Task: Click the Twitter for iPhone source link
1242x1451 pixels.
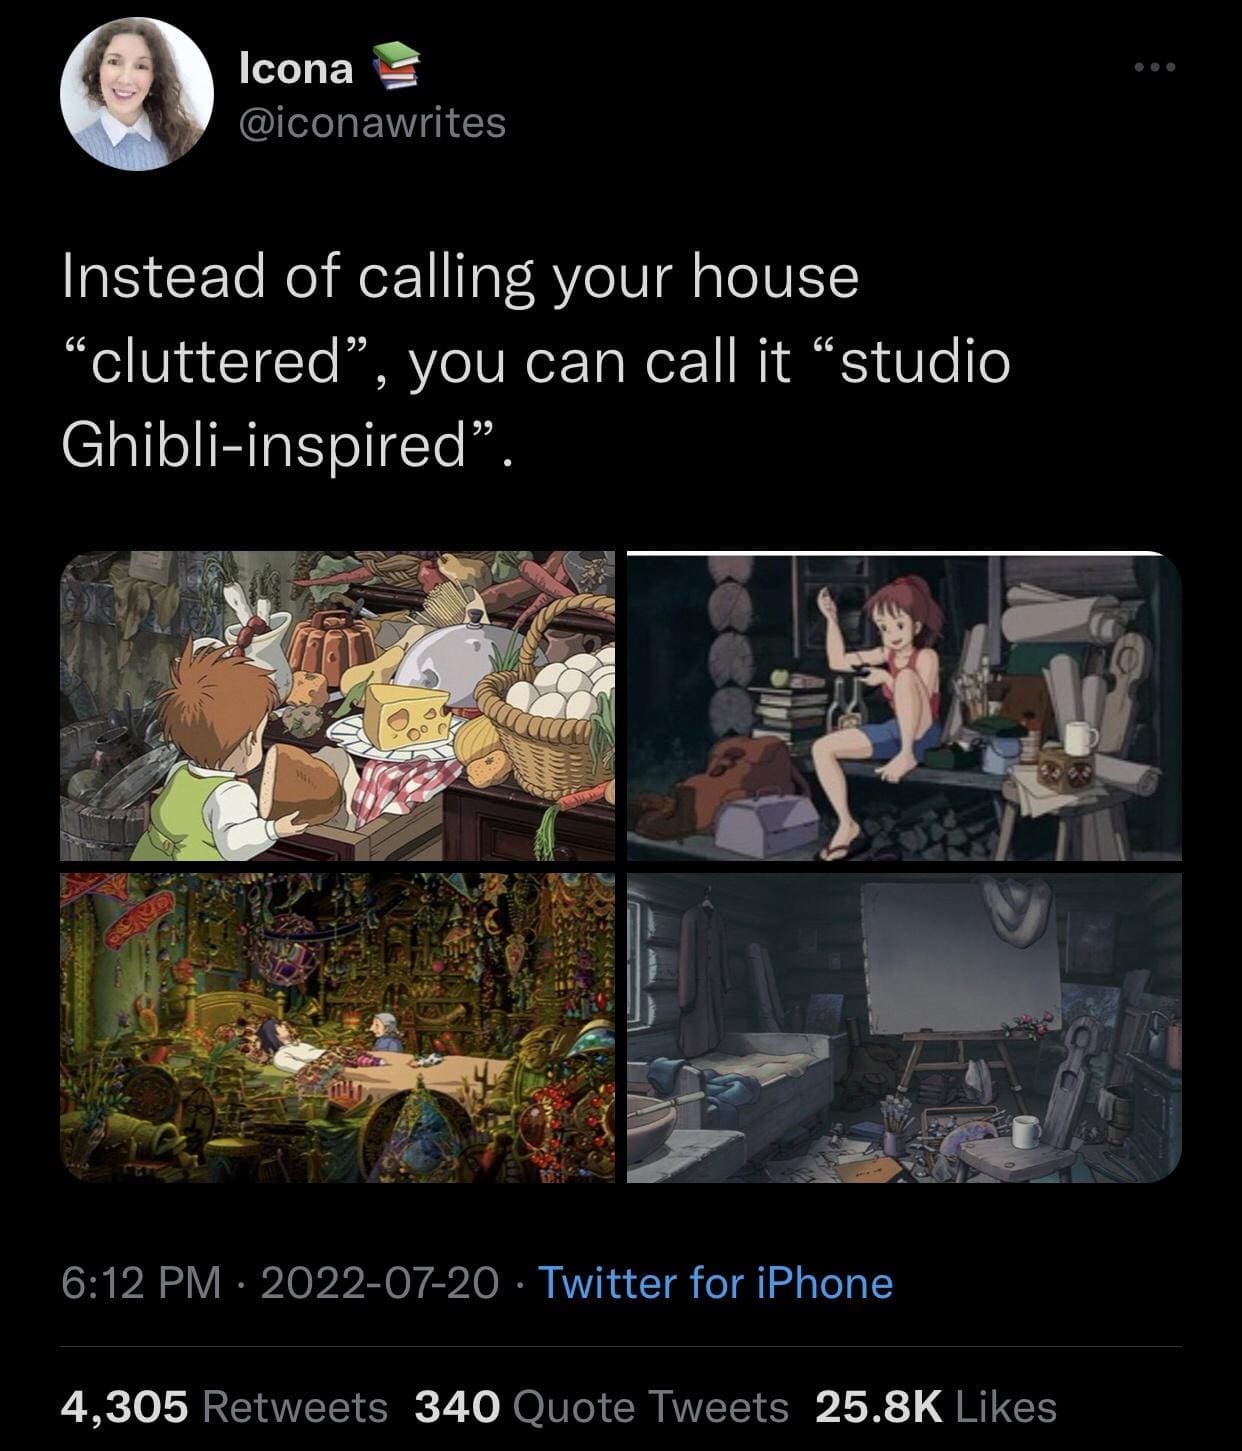Action: pos(716,1282)
